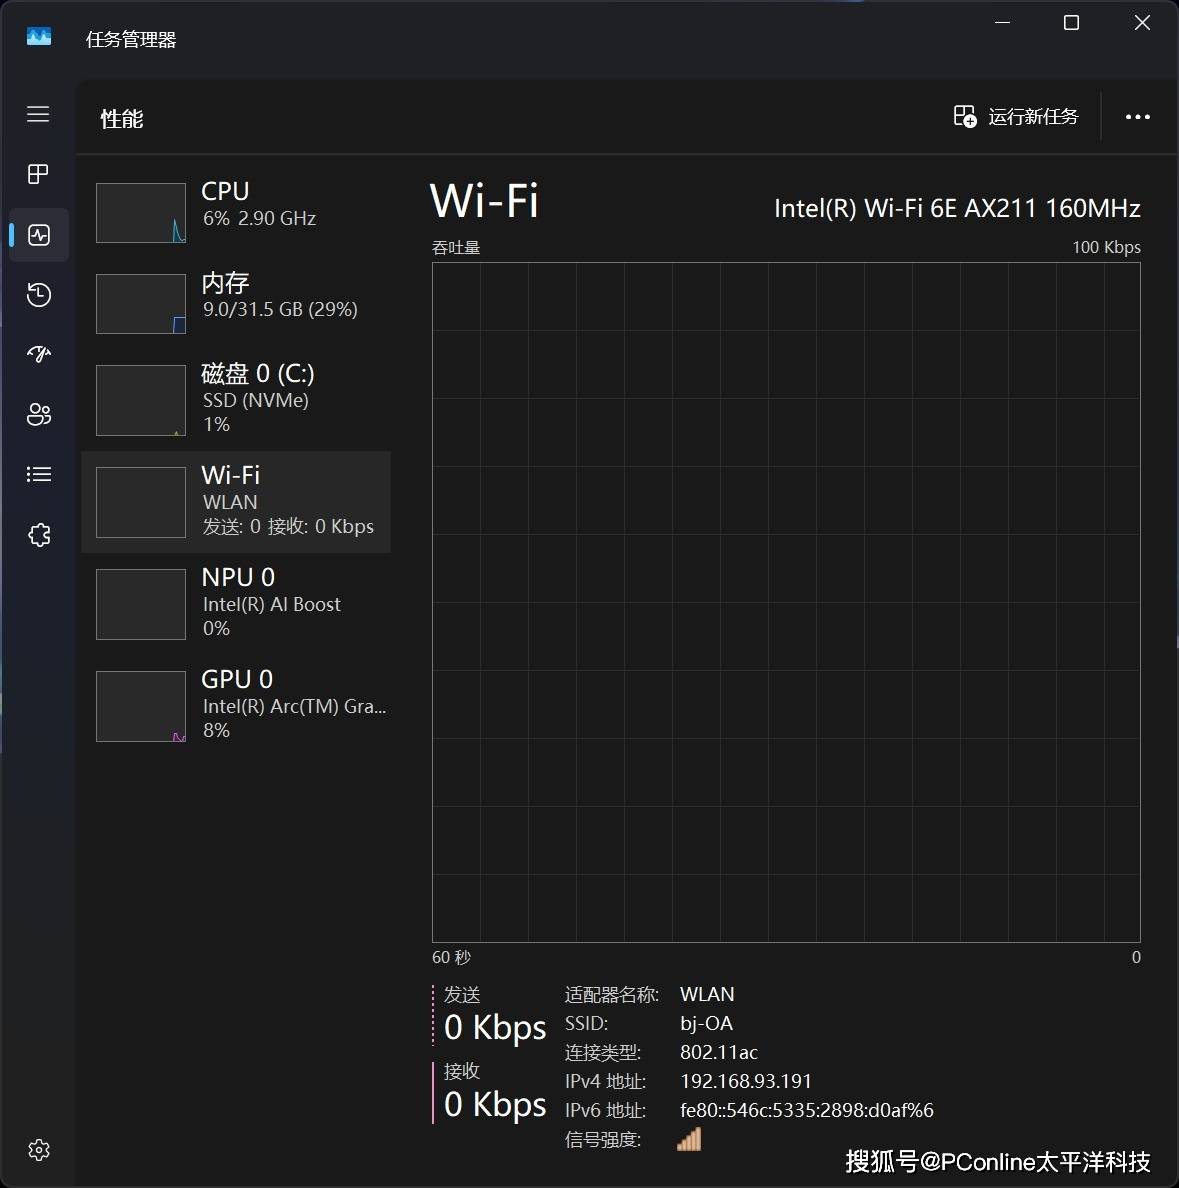The height and width of the screenshot is (1188, 1179).
Task: Open the Details list icon
Action: (38, 474)
